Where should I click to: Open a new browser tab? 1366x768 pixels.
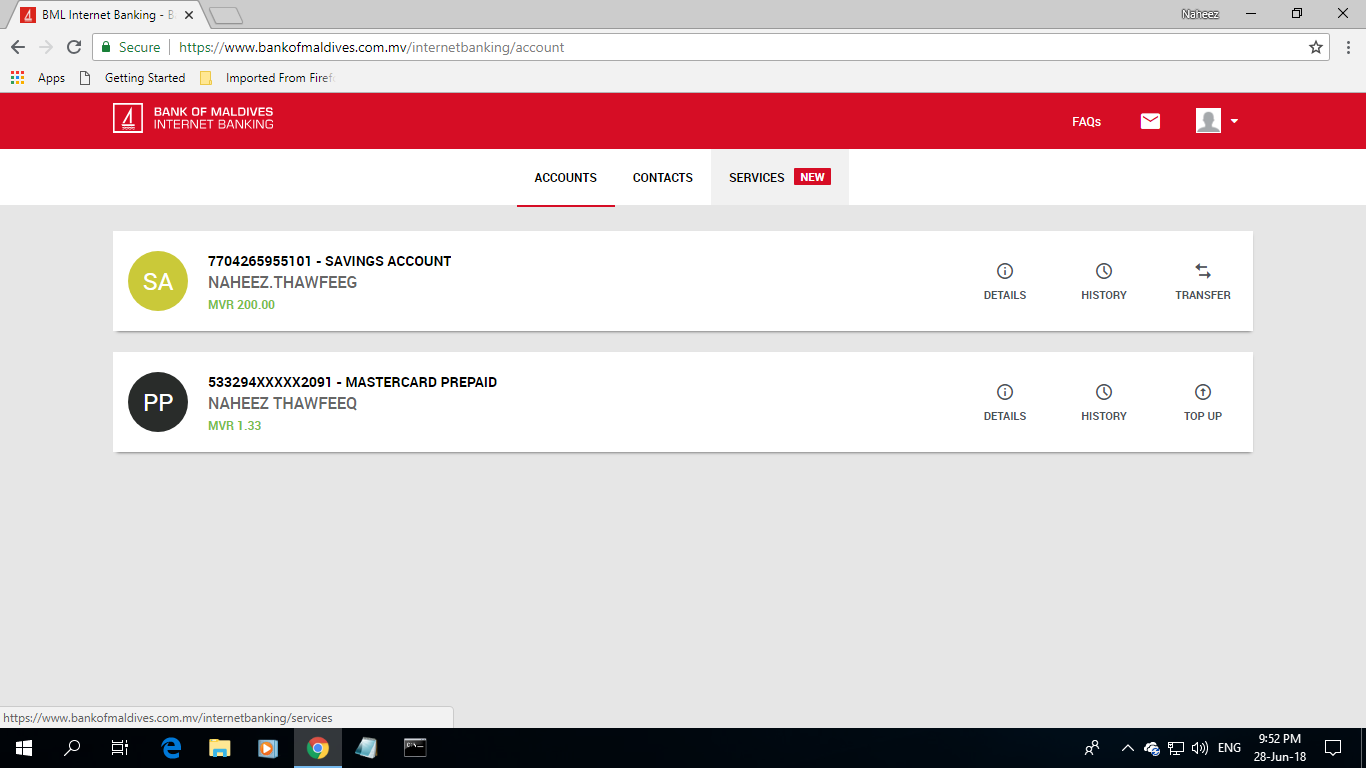pyautogui.click(x=226, y=15)
